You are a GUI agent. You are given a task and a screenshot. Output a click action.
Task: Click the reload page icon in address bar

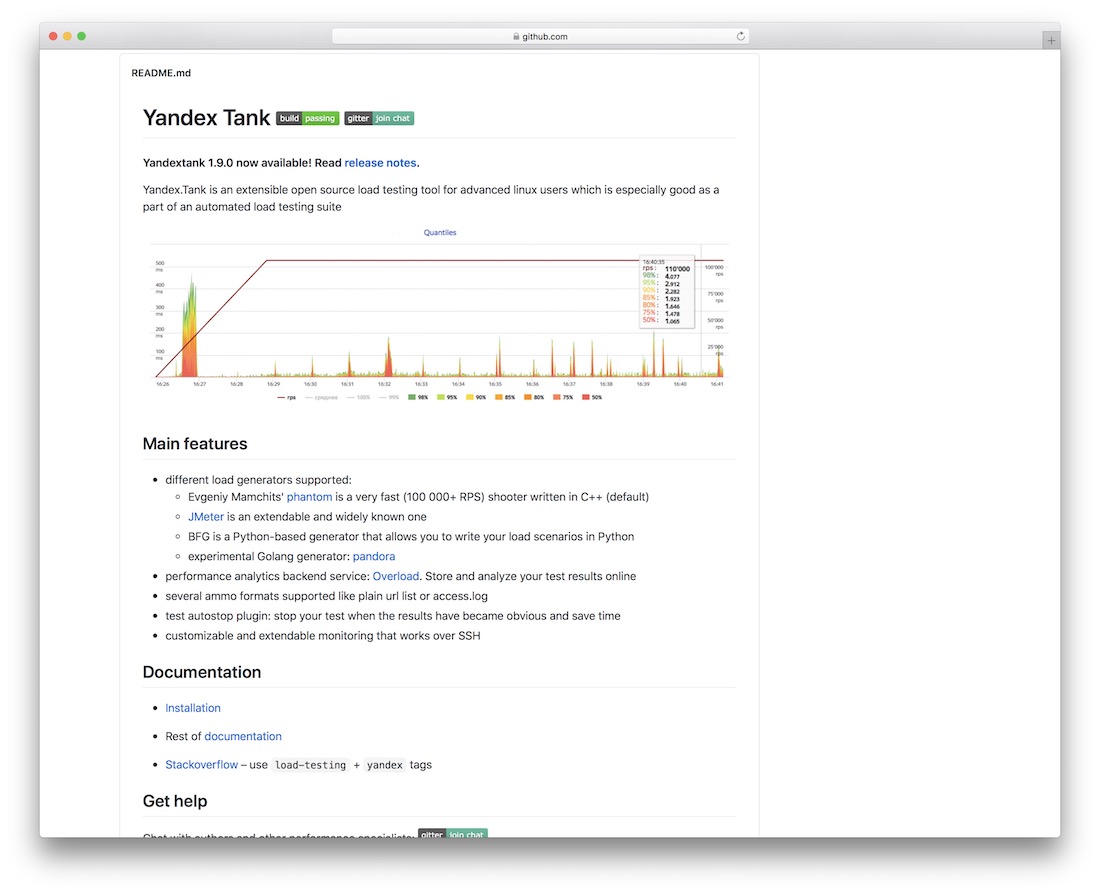(740, 36)
